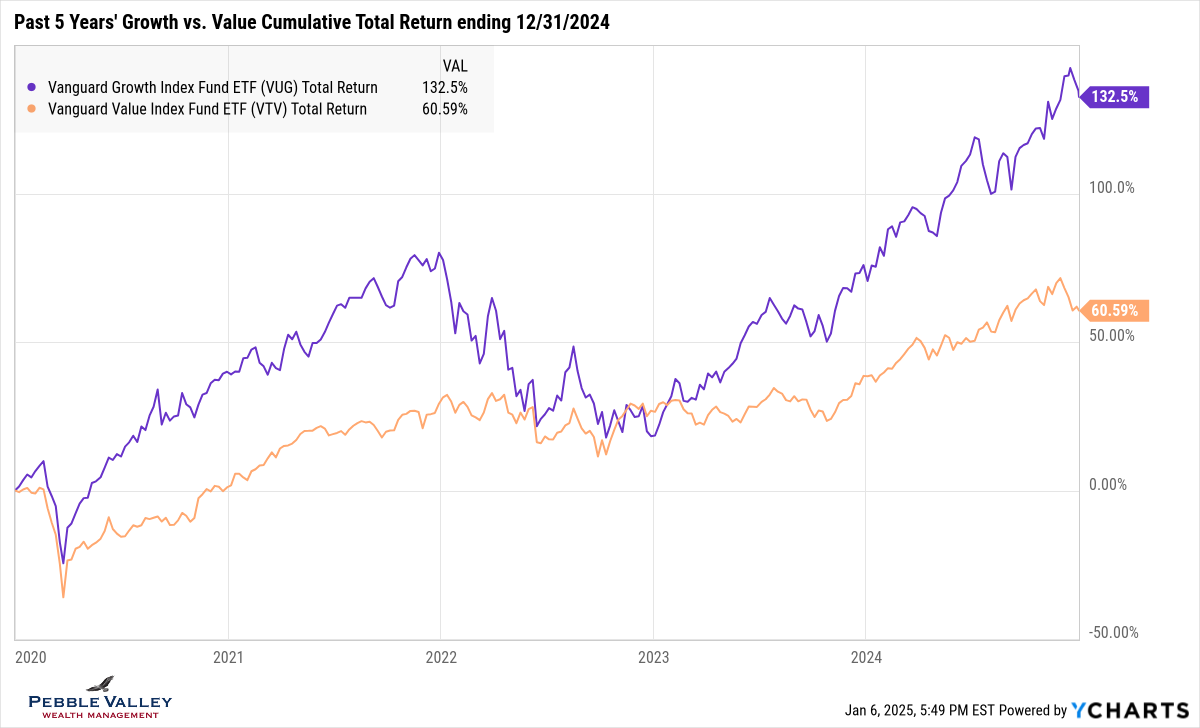This screenshot has width=1200, height=728.
Task: Click the chart title text
Action: coord(312,22)
